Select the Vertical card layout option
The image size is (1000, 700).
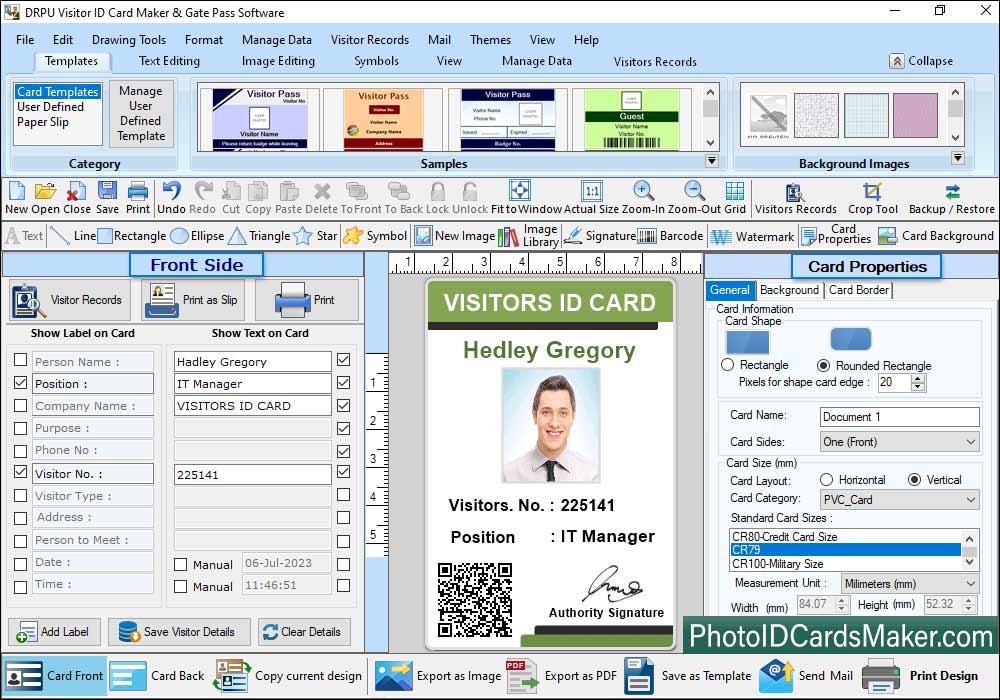coord(915,479)
